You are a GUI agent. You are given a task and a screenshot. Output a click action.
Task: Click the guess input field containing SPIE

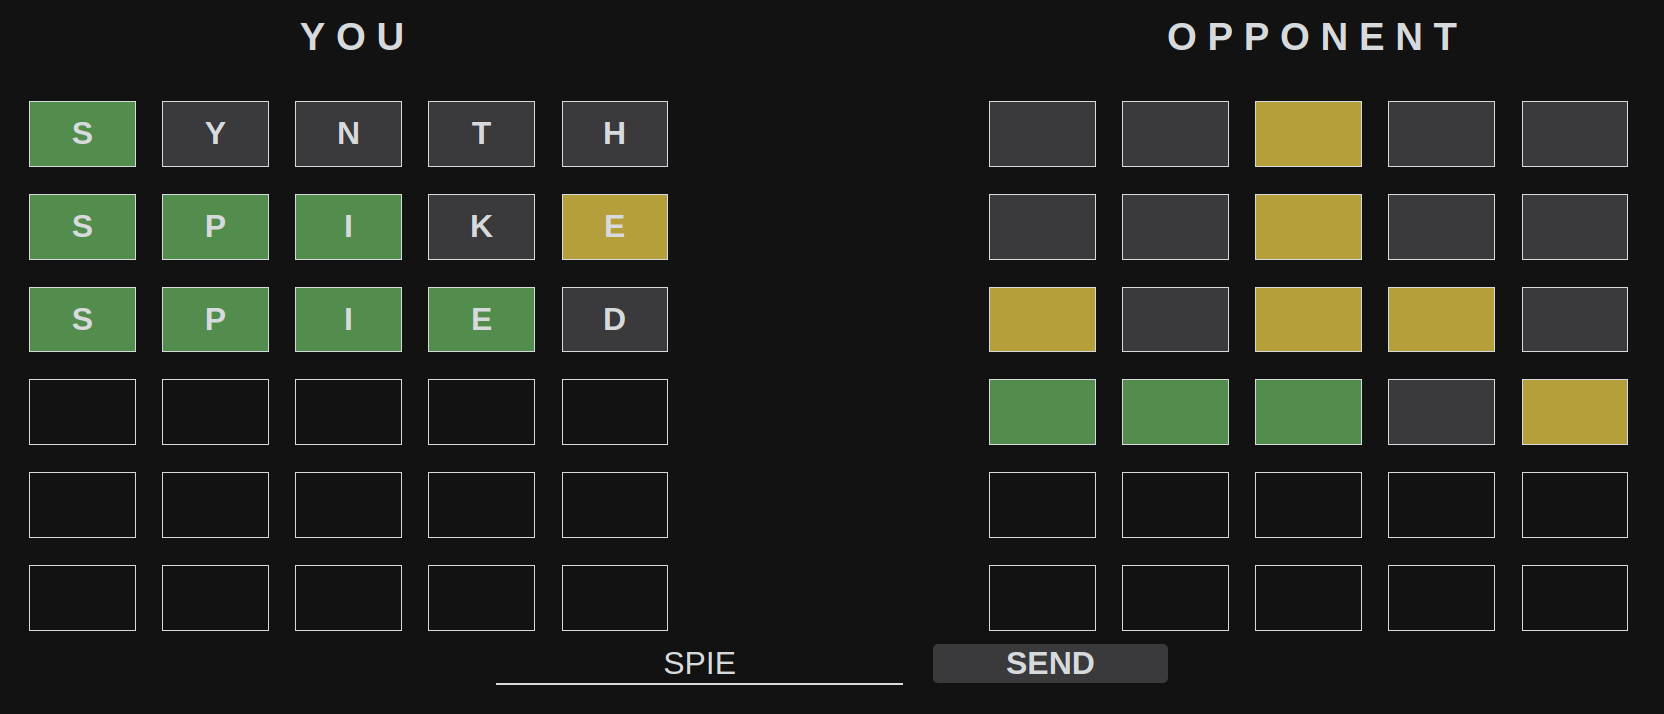point(699,663)
